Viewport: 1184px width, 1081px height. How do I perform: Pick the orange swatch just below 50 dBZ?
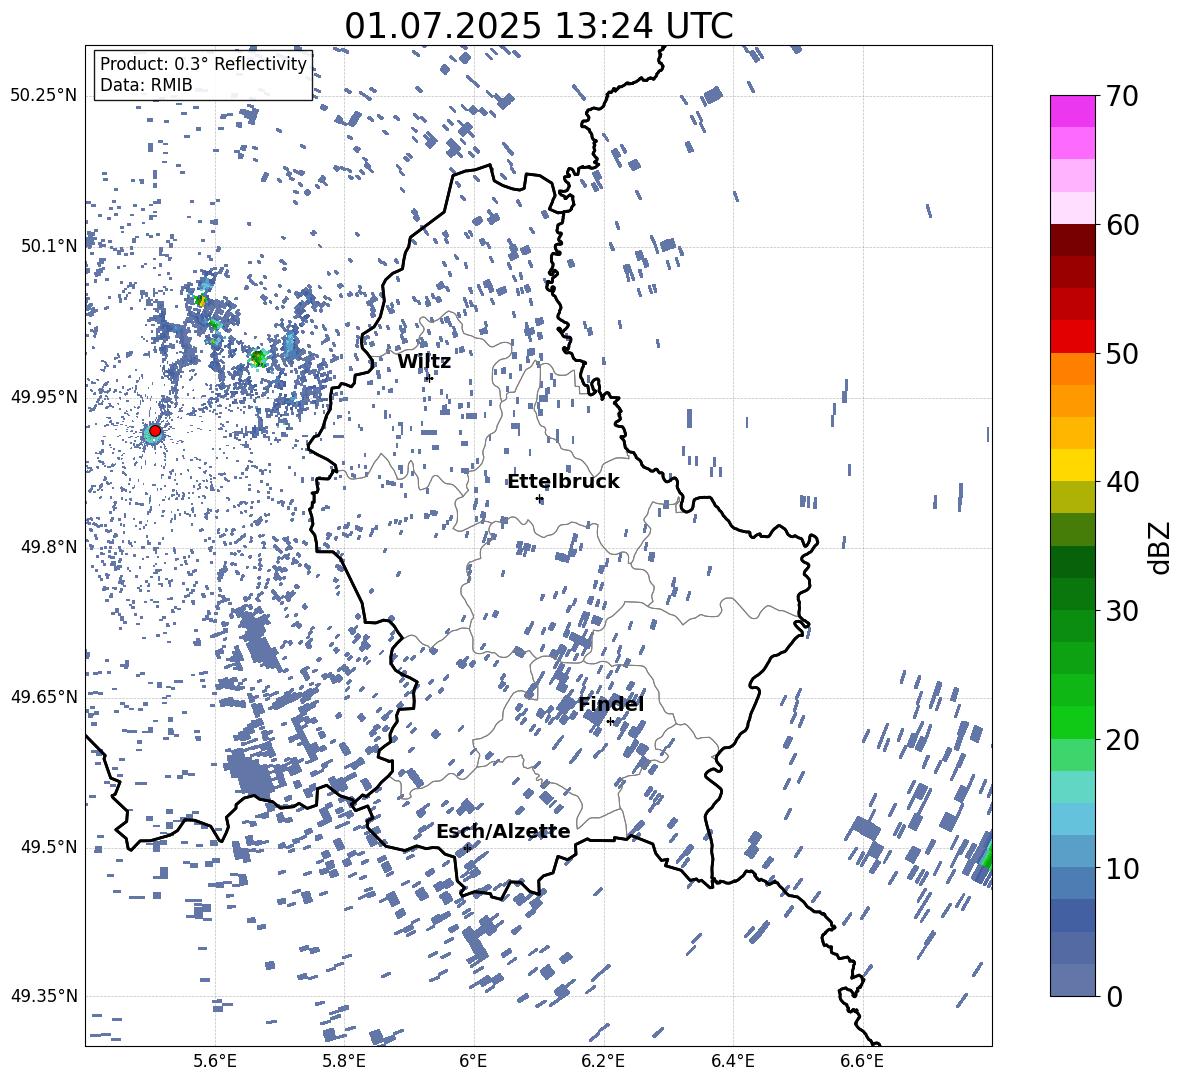pos(1072,369)
